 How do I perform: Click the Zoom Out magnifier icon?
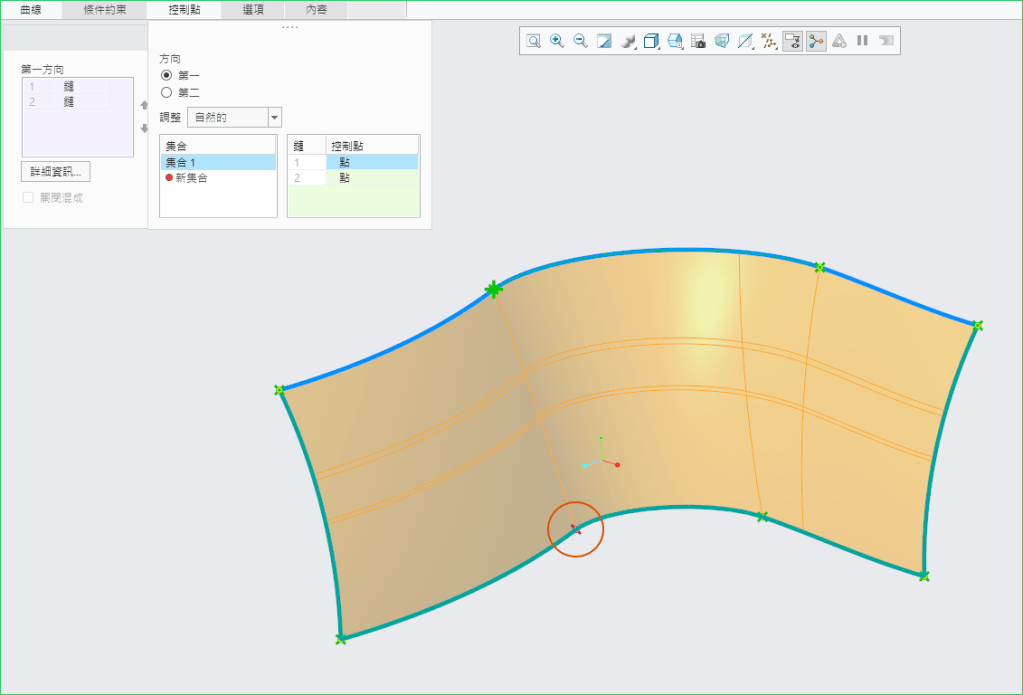(x=580, y=41)
